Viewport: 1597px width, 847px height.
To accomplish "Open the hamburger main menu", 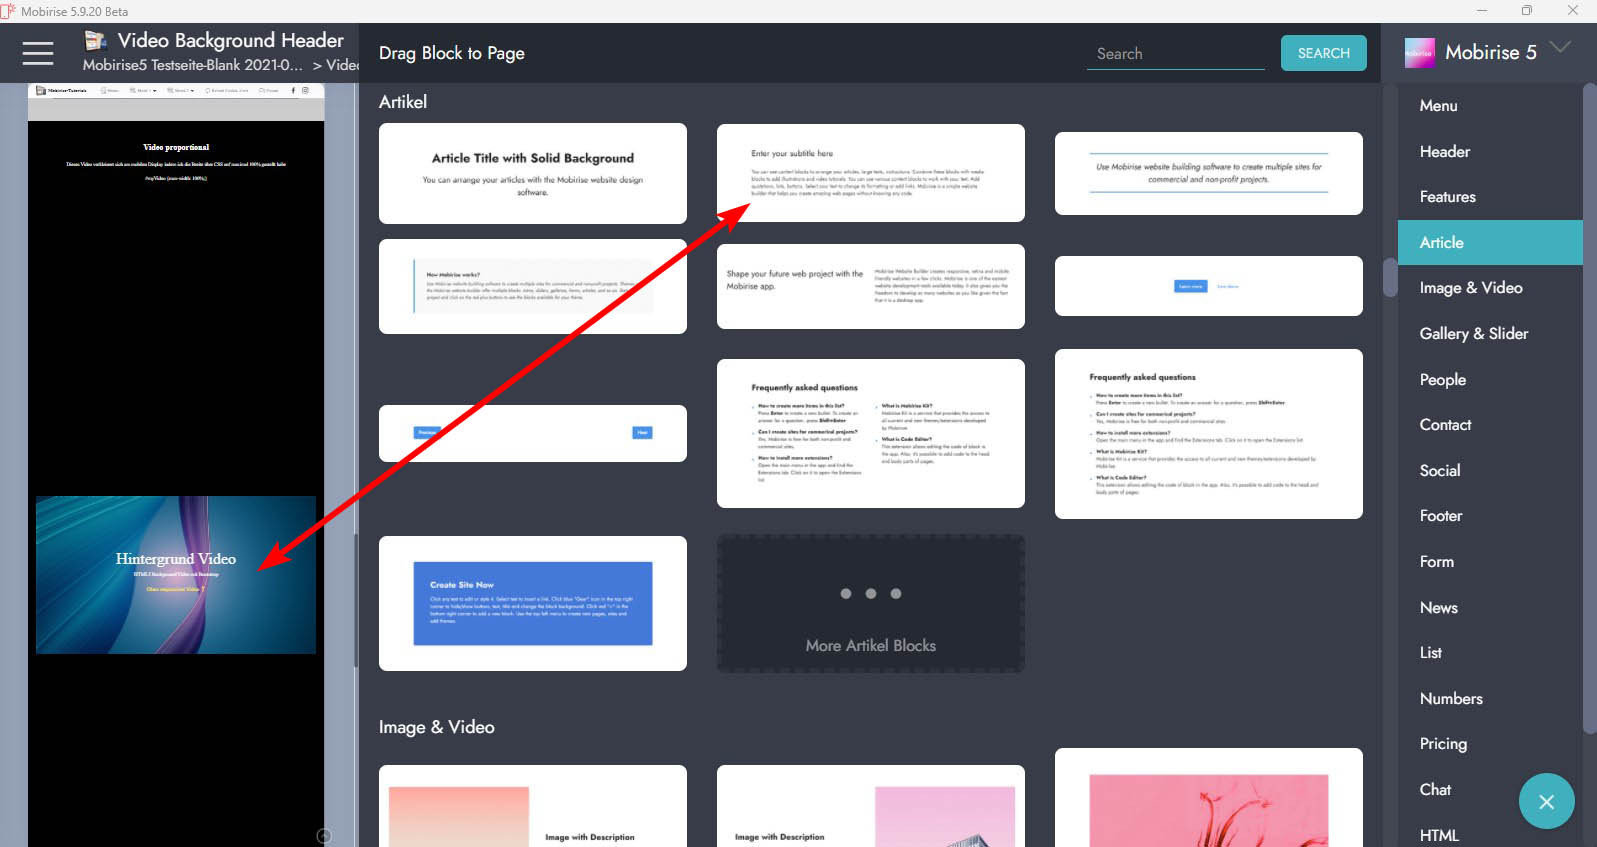I will pos(38,53).
